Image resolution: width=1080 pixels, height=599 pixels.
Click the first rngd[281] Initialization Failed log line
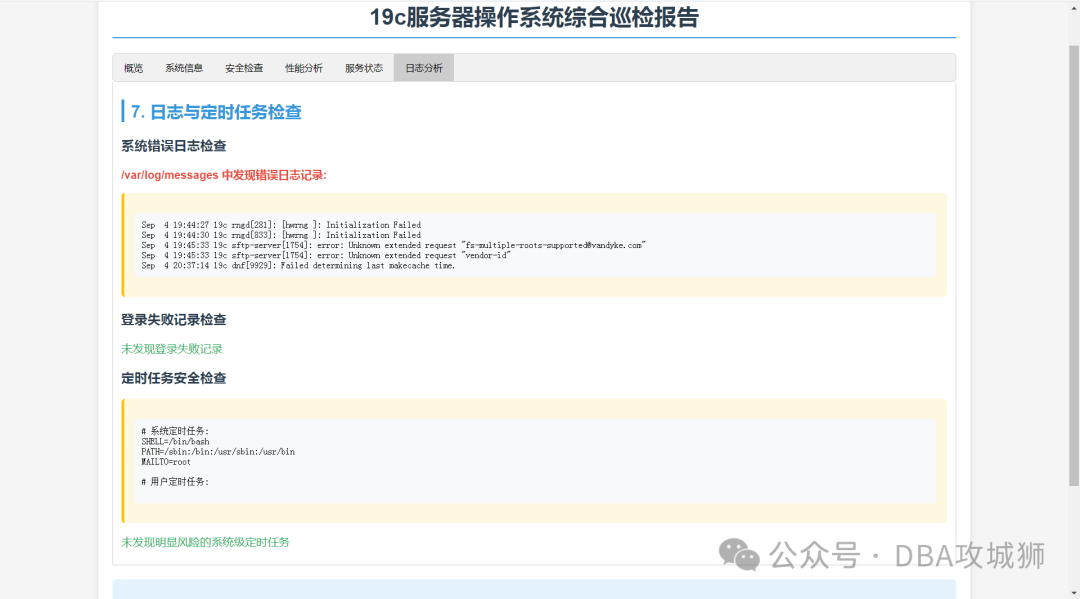point(281,225)
